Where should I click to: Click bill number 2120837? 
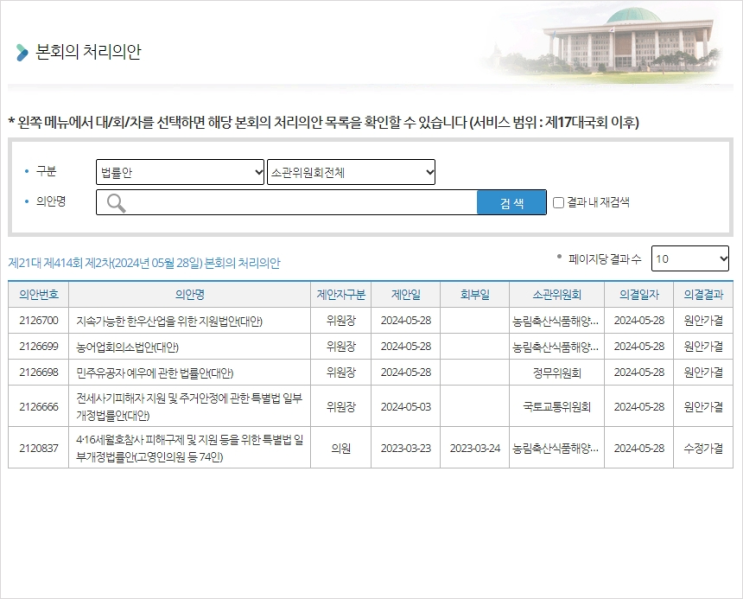pos(39,448)
